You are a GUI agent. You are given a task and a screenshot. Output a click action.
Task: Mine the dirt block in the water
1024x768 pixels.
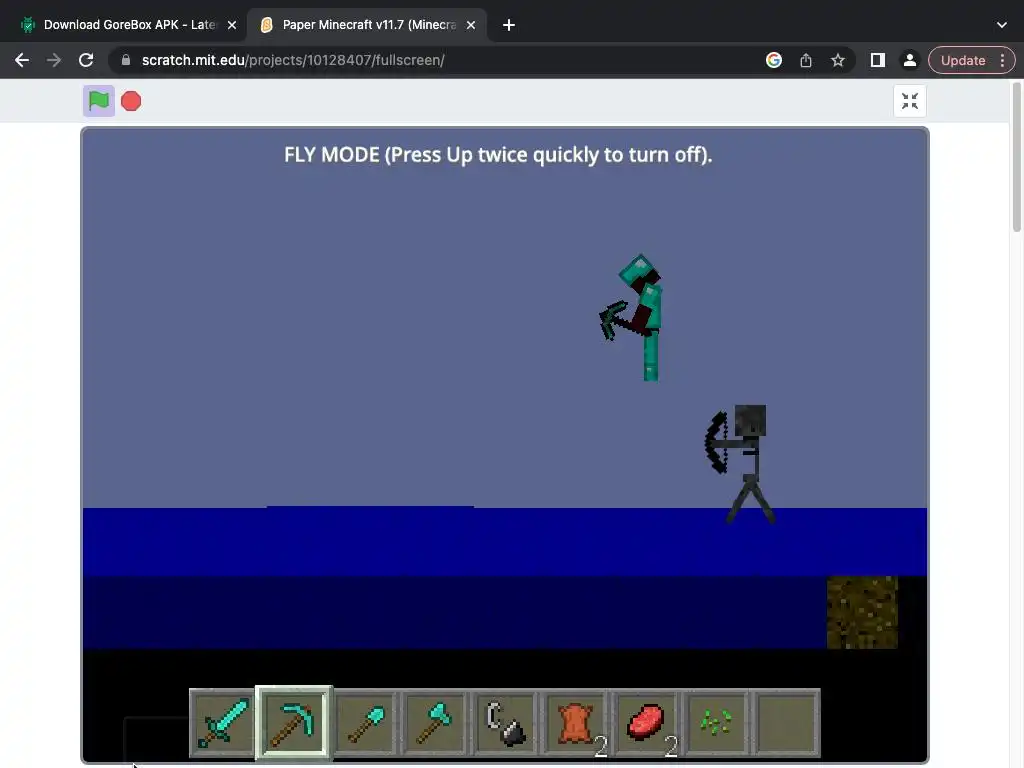tap(862, 612)
